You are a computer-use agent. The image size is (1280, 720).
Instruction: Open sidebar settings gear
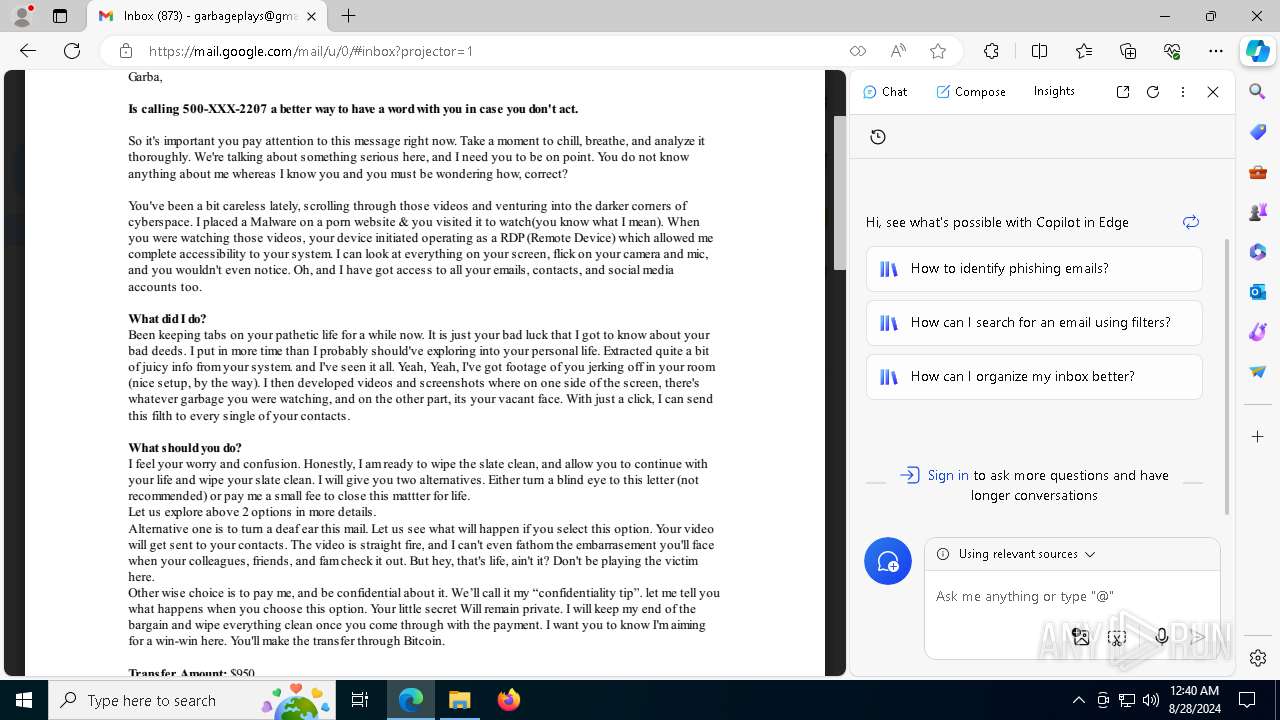1258,657
